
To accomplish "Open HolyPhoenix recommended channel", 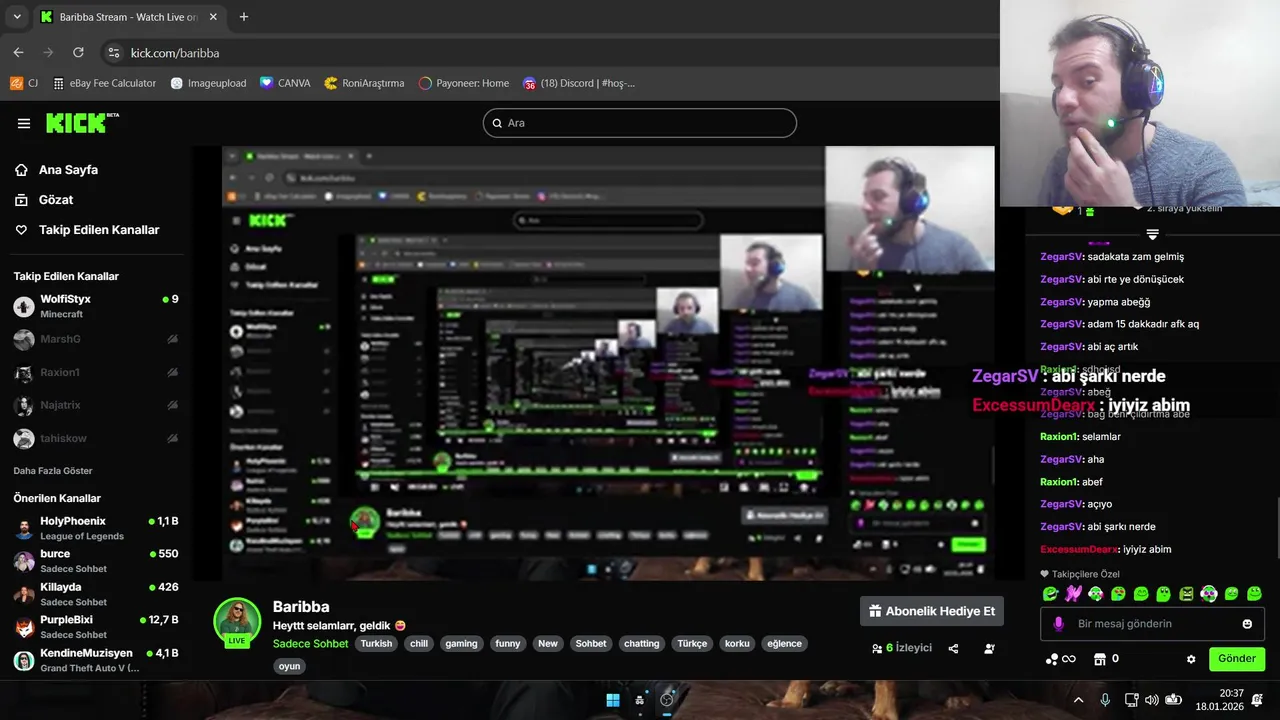I will 96,528.
